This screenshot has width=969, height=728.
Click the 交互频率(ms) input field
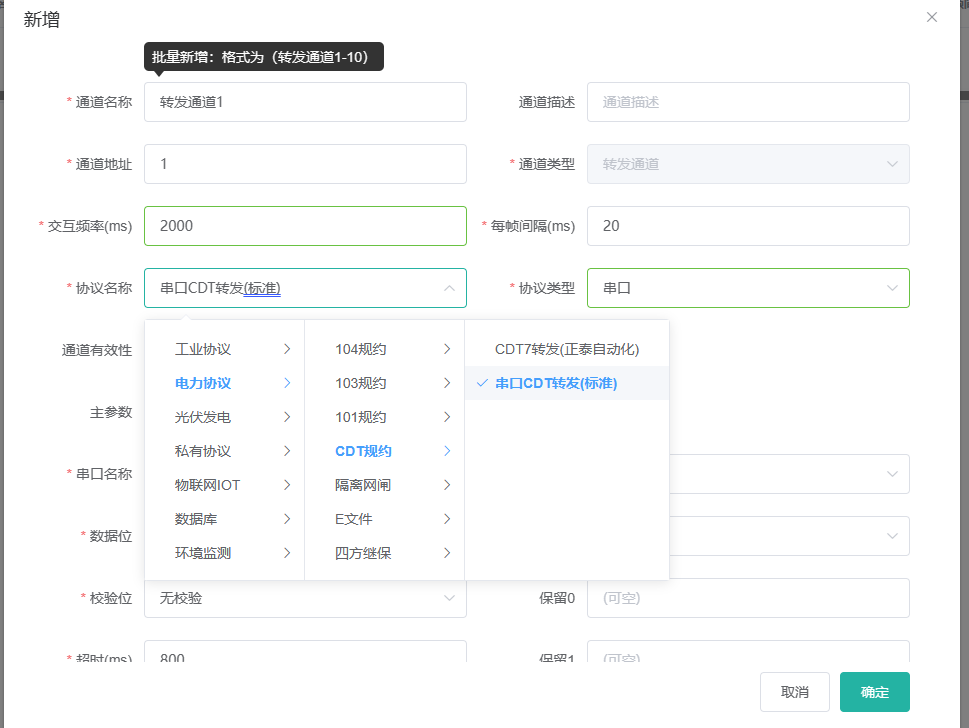tap(305, 226)
